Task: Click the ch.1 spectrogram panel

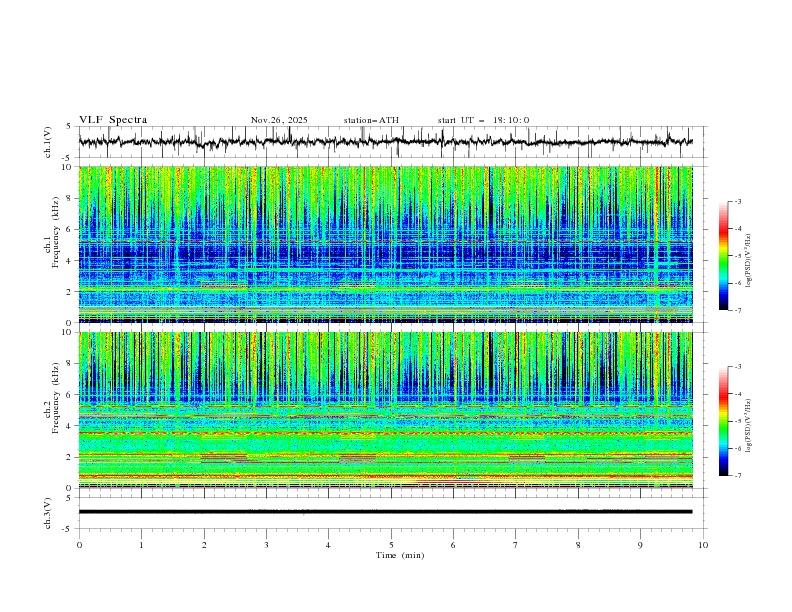Action: [x=385, y=244]
